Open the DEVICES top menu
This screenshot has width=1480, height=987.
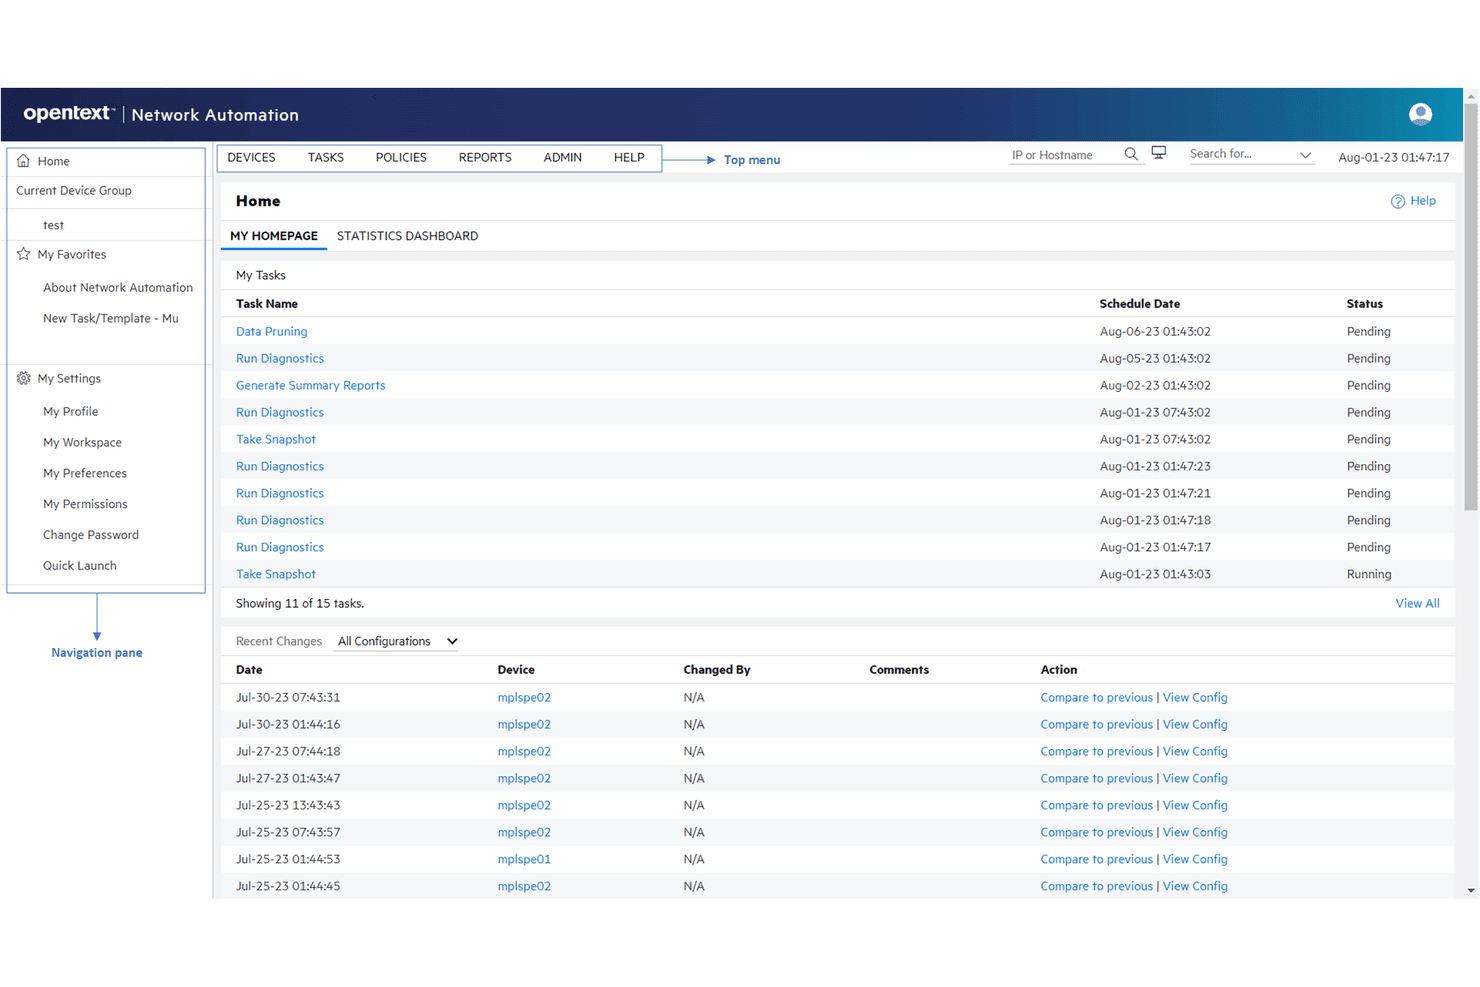point(251,157)
